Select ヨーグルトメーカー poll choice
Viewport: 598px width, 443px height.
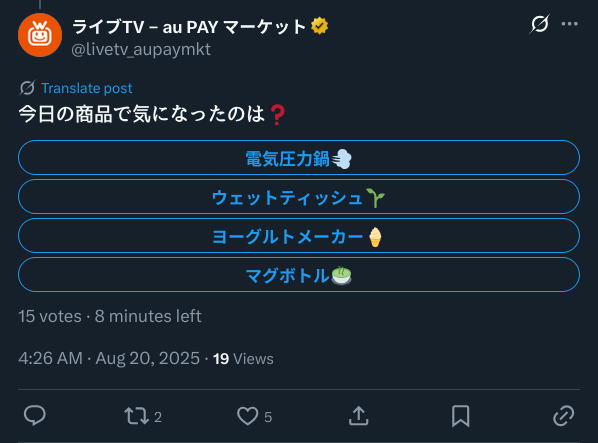coord(299,236)
